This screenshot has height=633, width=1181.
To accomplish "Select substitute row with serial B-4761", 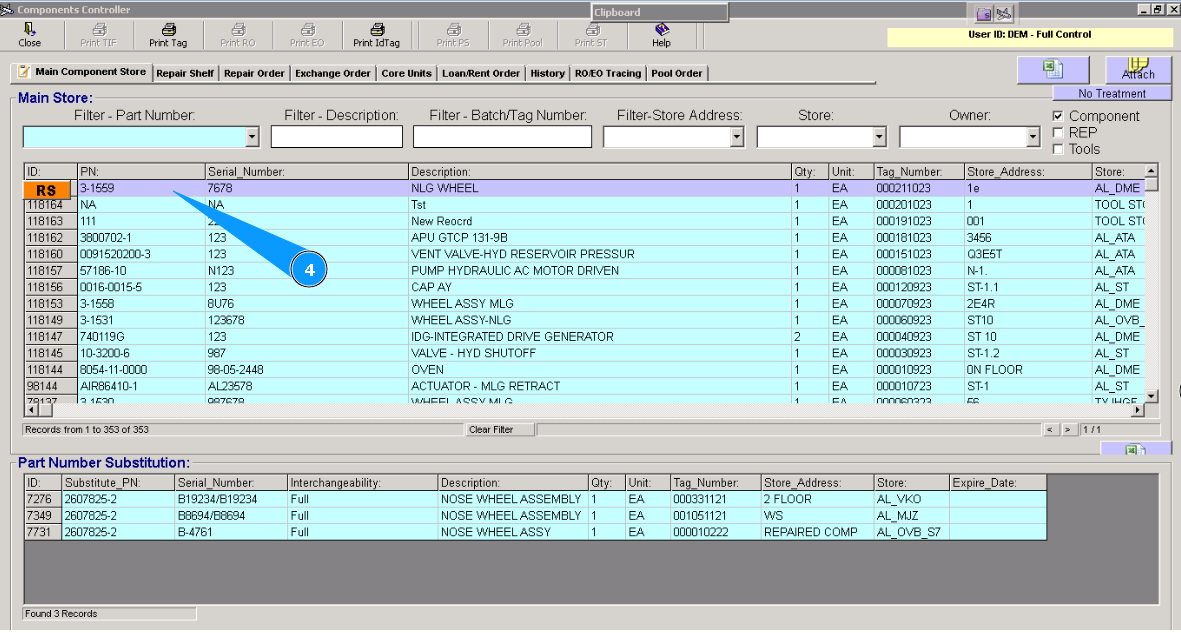I will pos(536,532).
